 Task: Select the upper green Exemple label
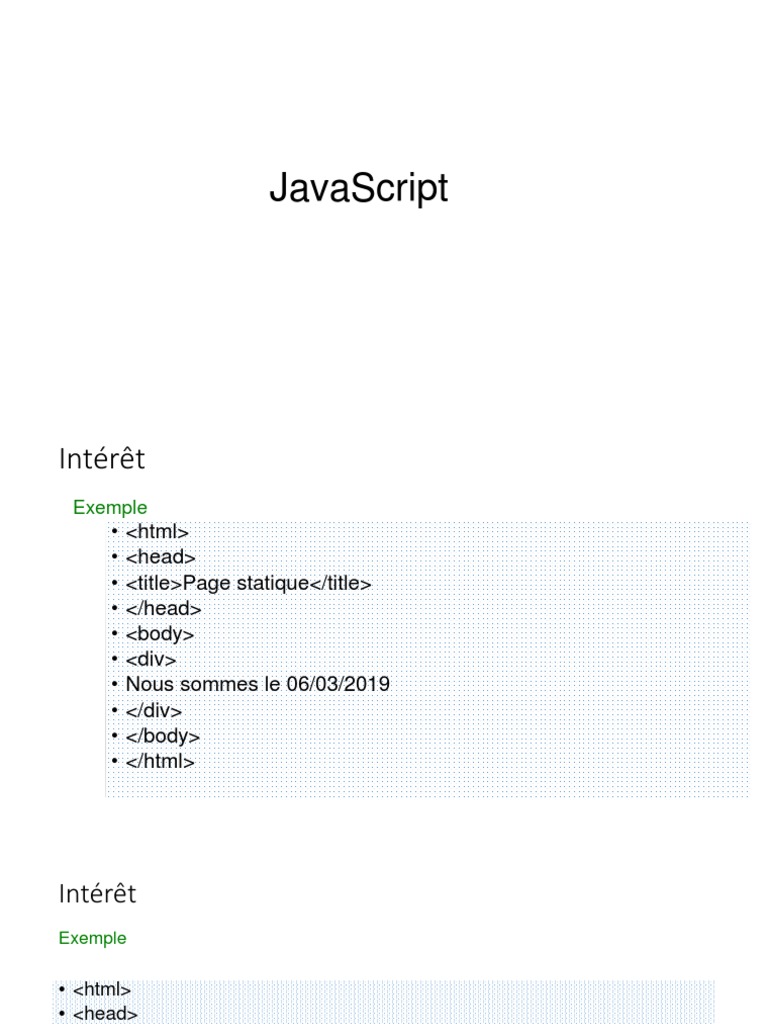coord(110,507)
